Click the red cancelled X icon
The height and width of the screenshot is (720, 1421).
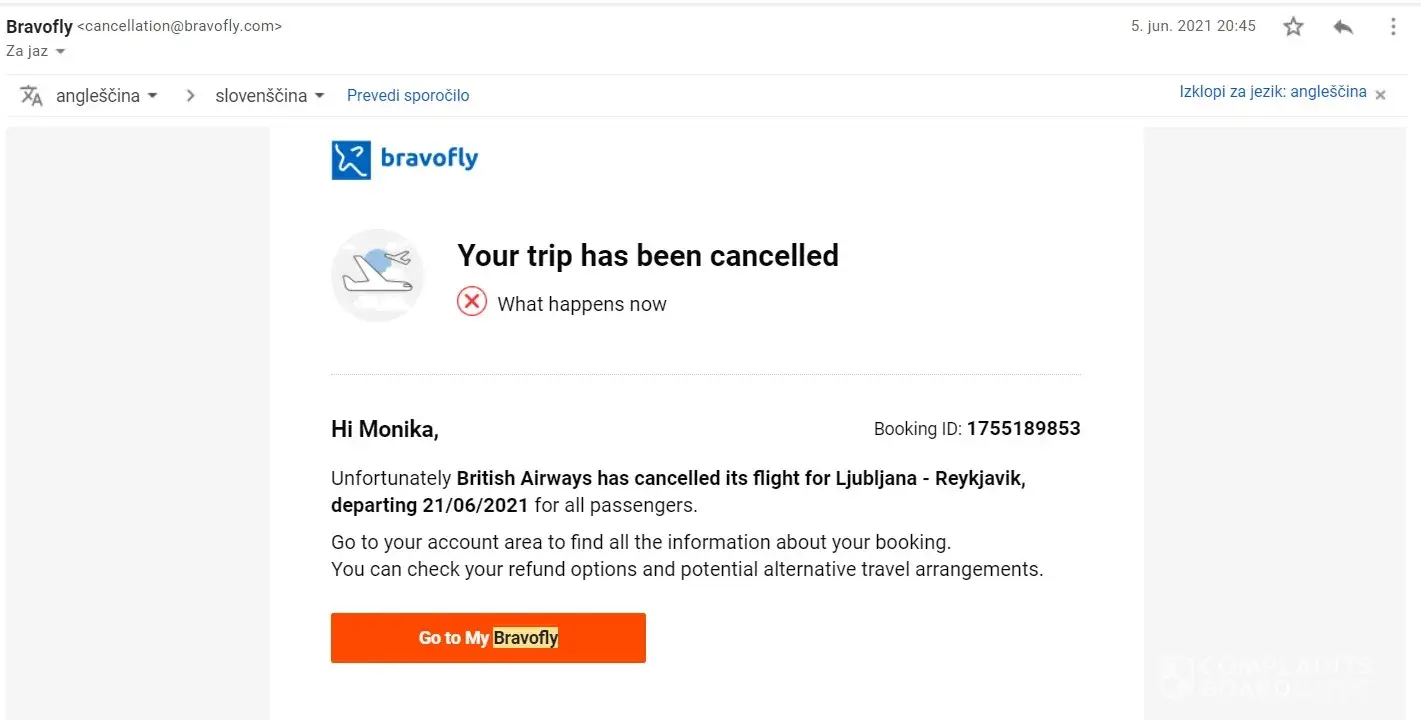[x=472, y=301]
